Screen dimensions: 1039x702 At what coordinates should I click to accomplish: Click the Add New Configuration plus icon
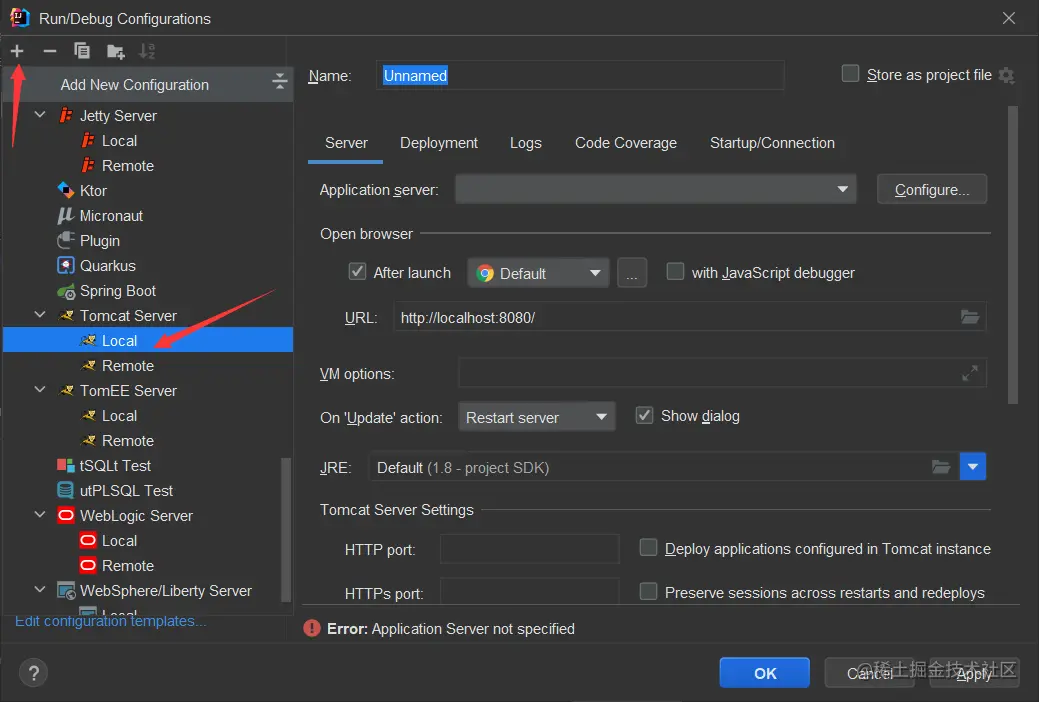click(x=17, y=51)
